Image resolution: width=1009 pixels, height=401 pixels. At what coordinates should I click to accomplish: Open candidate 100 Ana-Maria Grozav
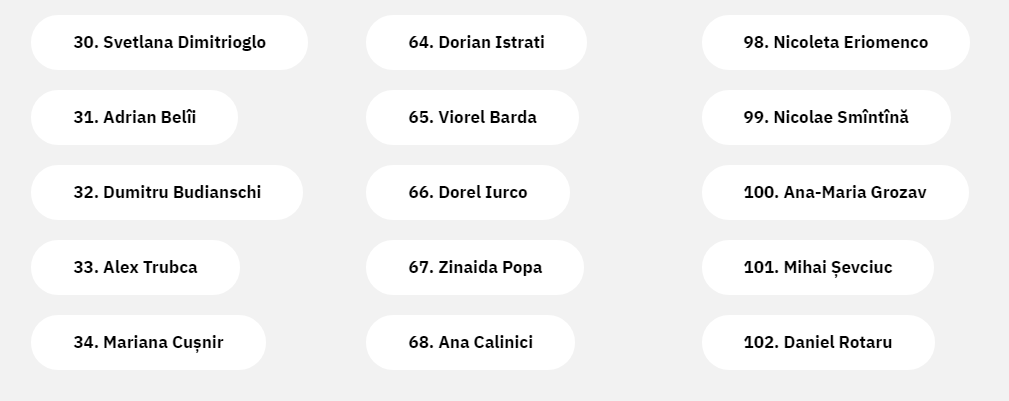tap(835, 192)
